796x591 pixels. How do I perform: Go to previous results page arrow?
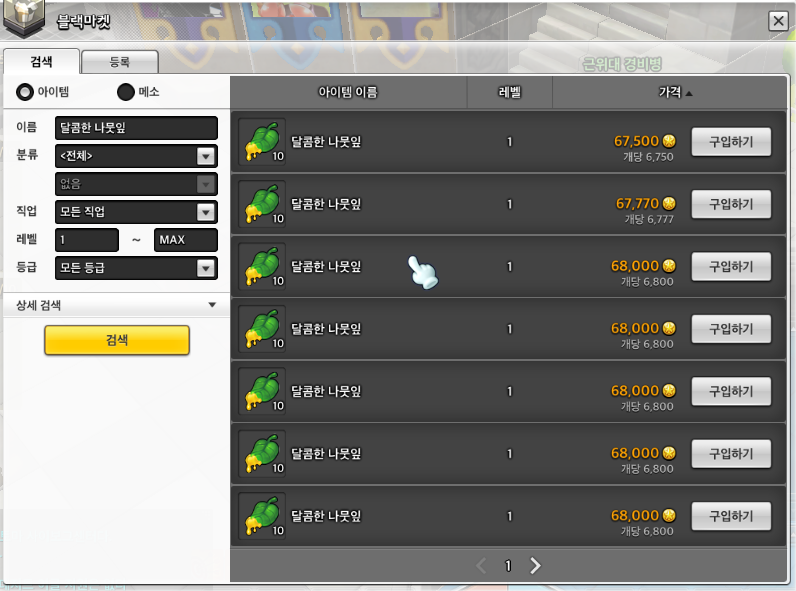tap(481, 565)
